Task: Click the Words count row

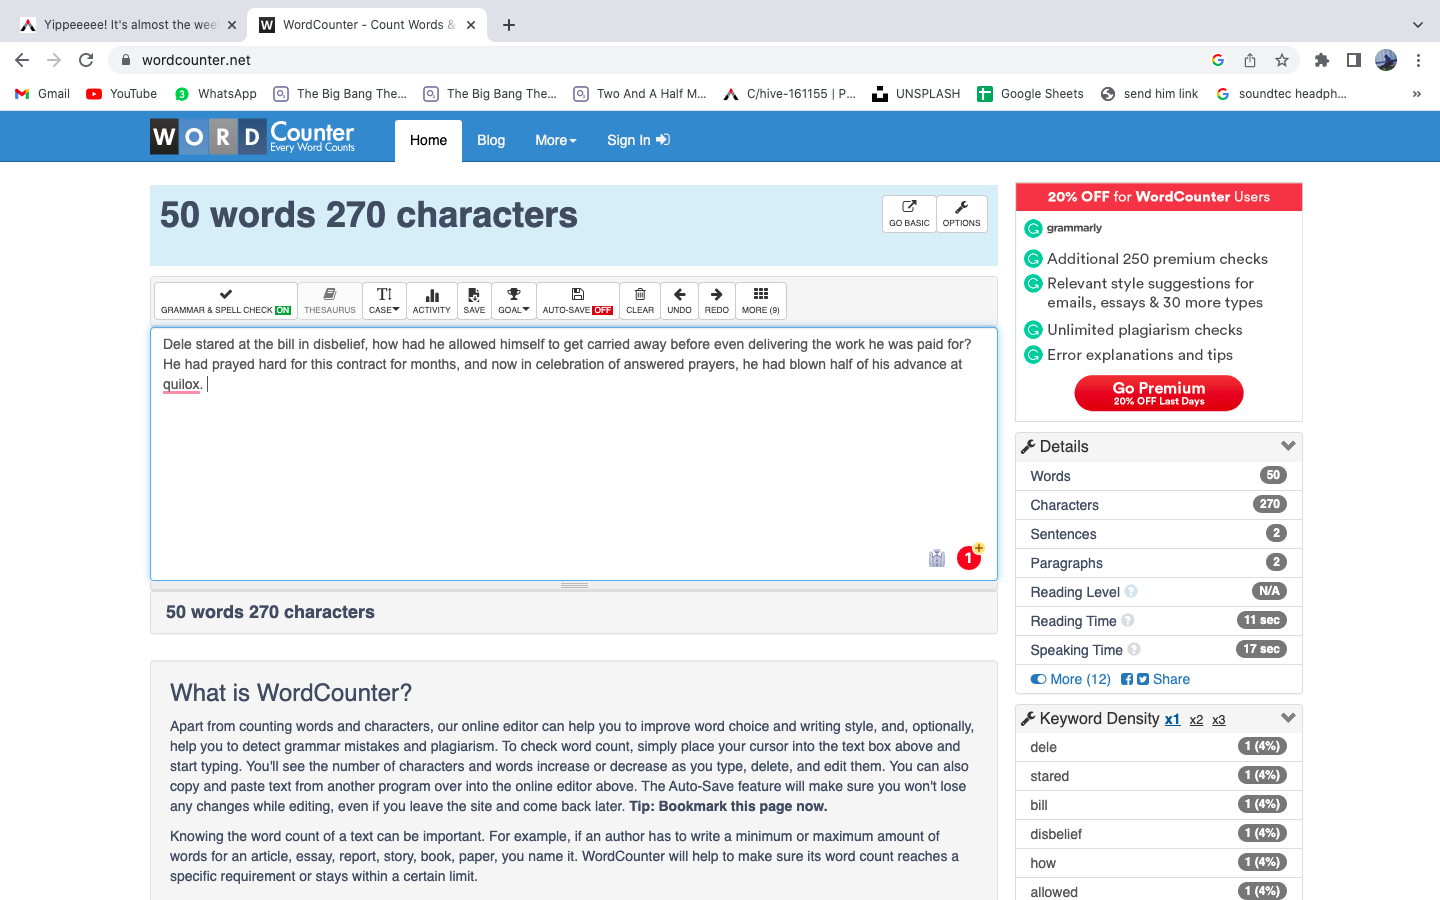Action: (x=1159, y=476)
